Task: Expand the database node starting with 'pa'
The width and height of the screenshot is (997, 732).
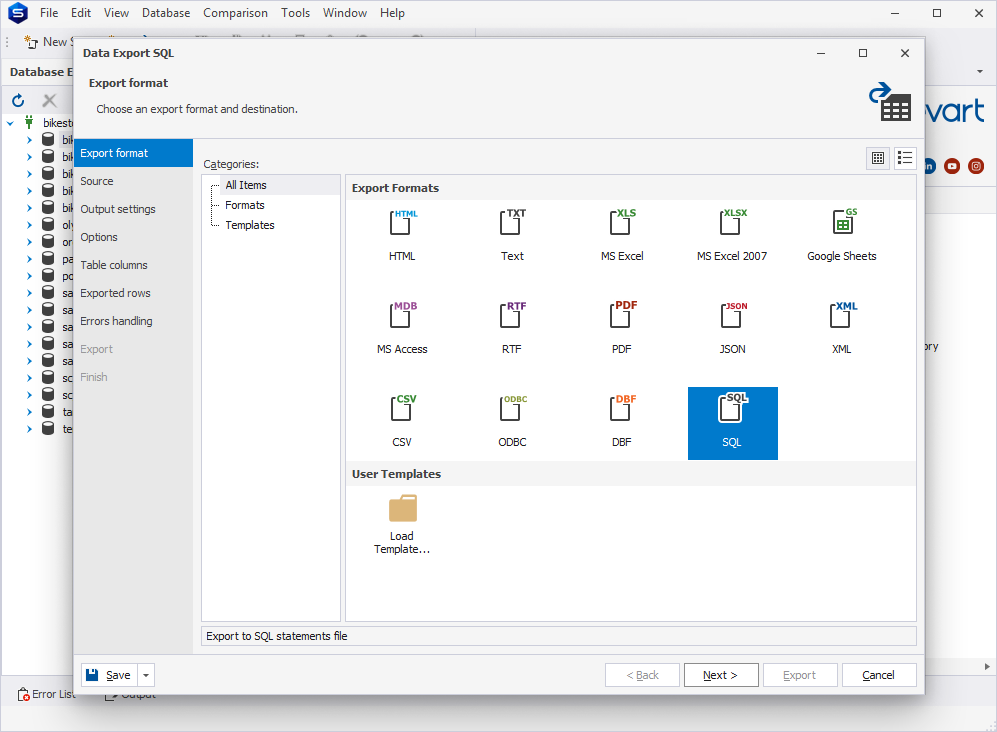Action: (29, 259)
